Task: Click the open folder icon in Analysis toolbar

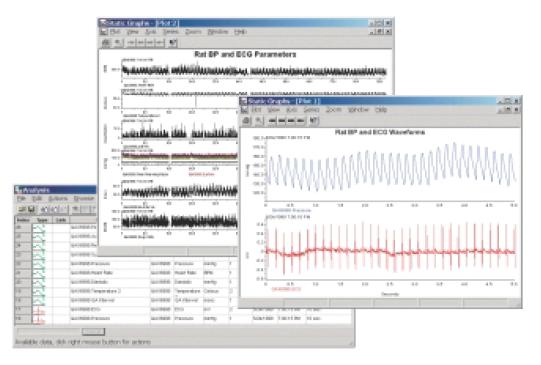Action: 22,209
